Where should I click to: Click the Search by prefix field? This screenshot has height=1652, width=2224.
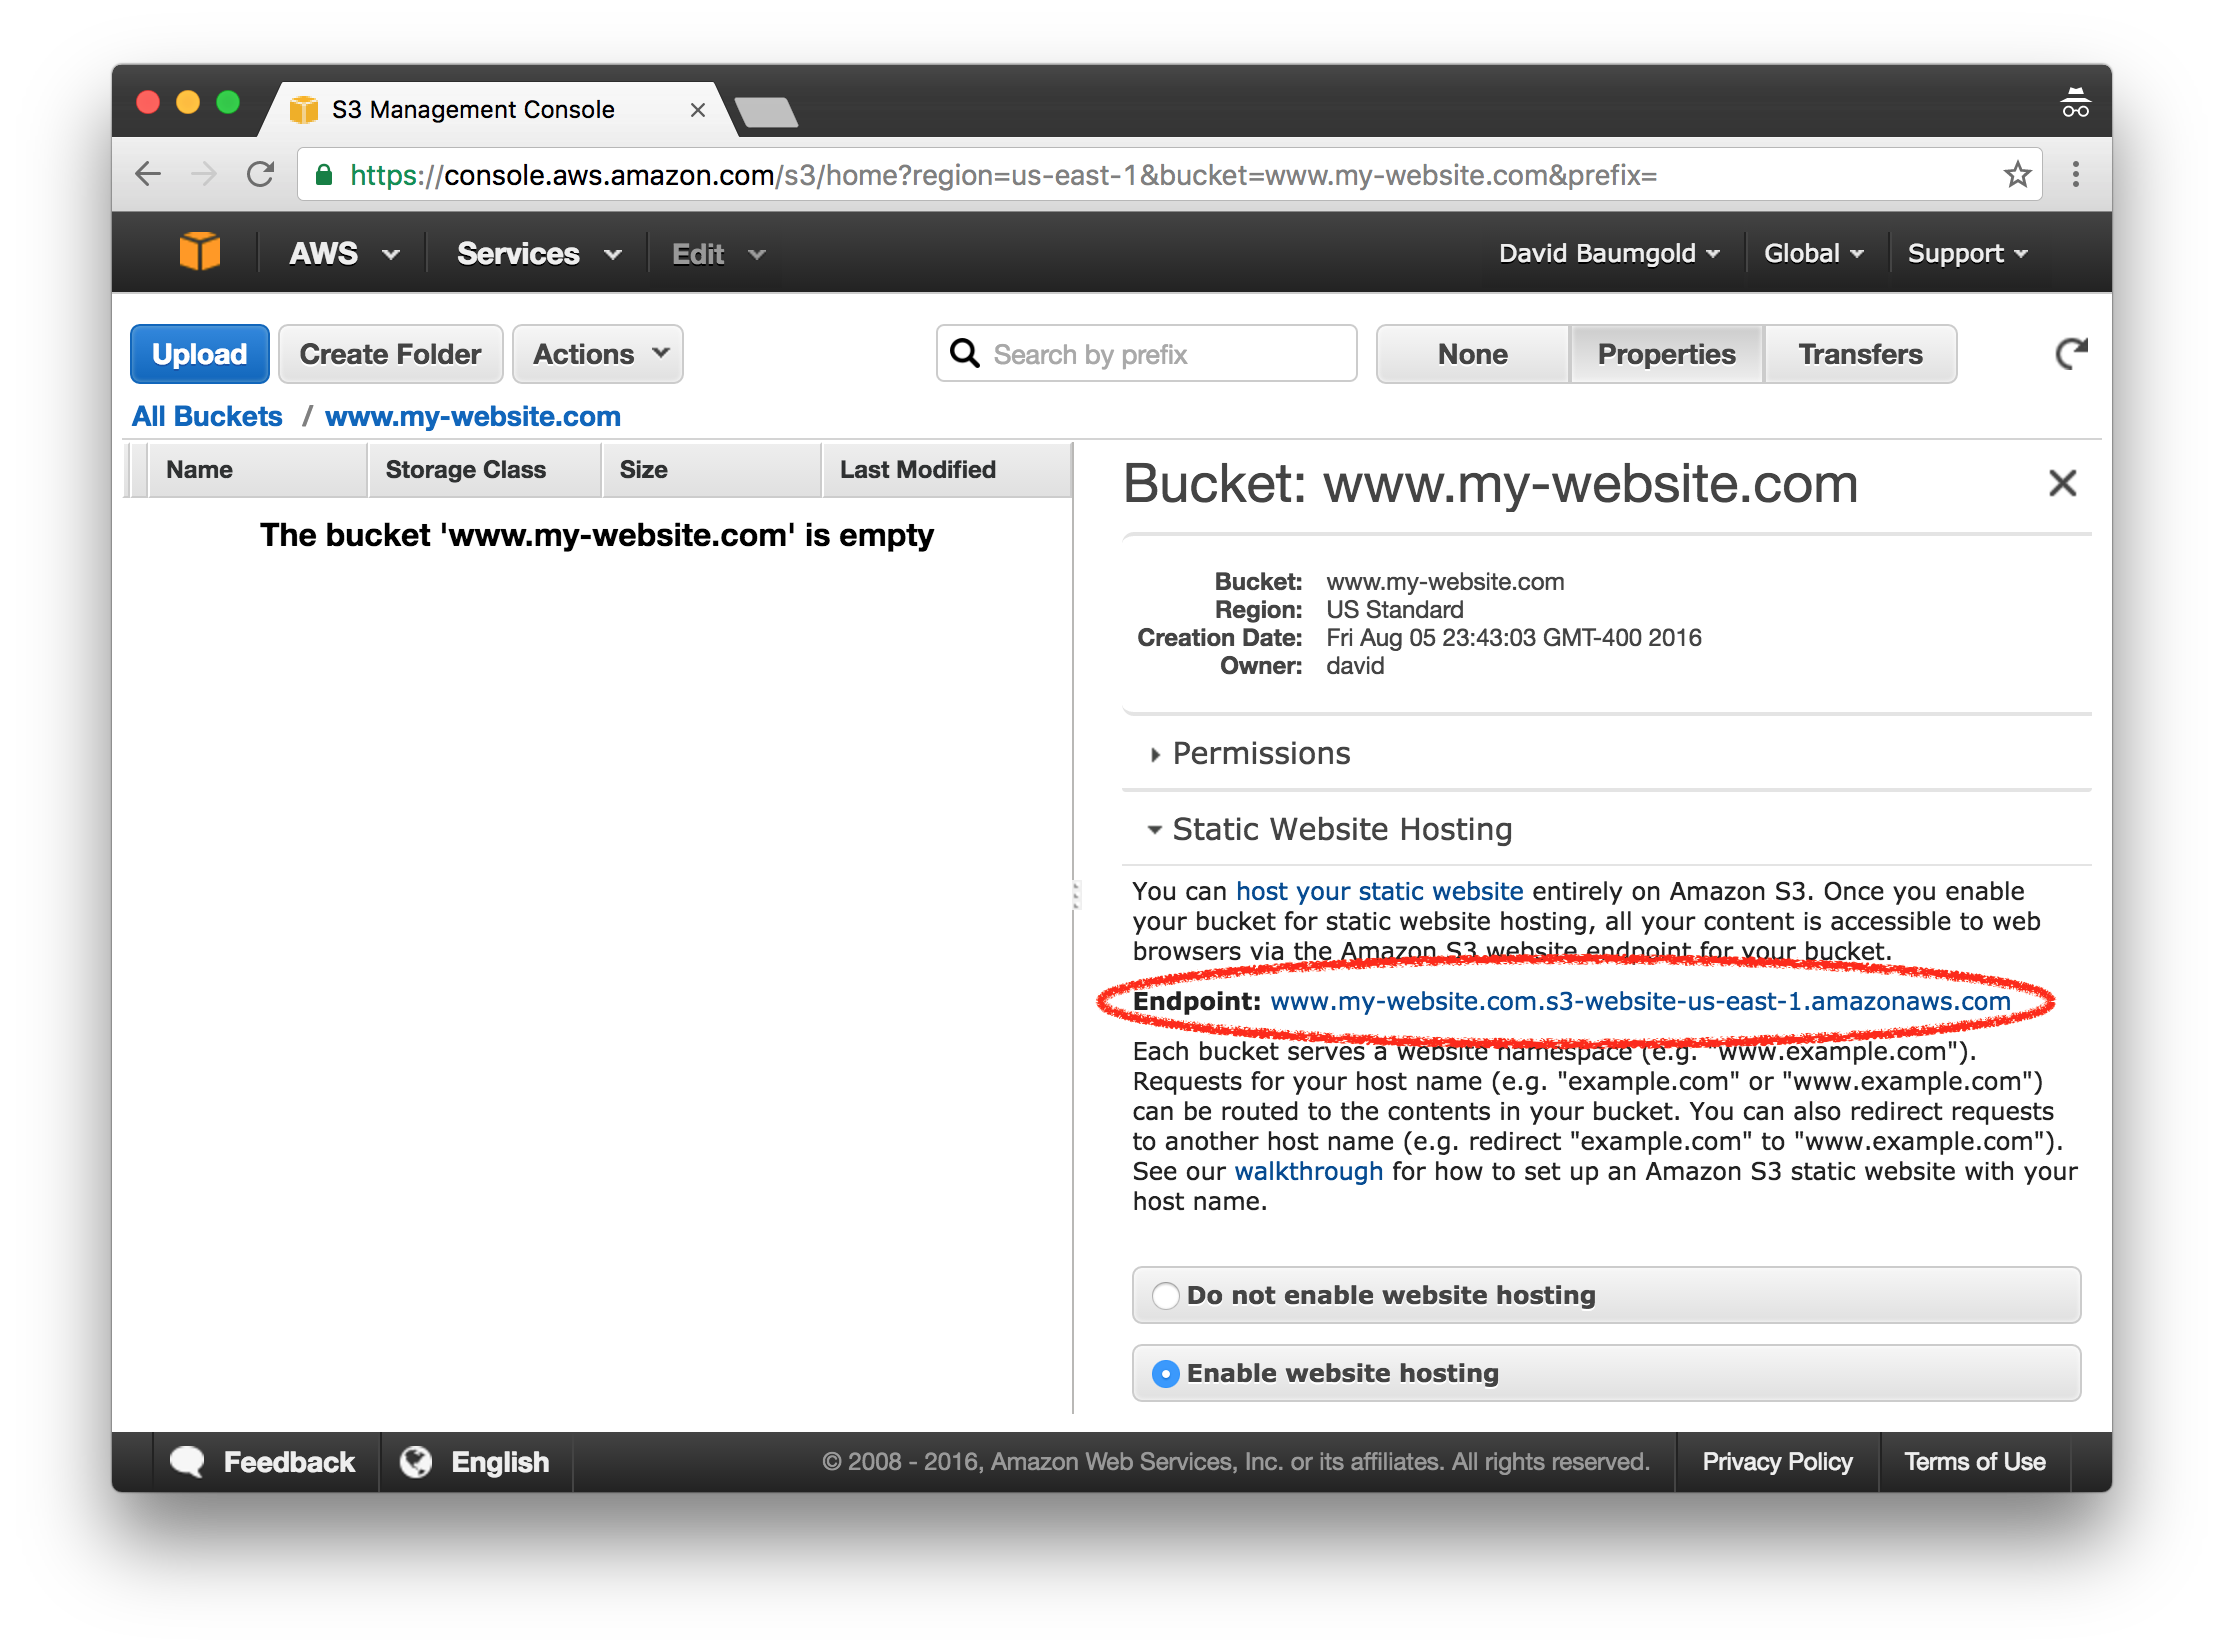pos(1146,354)
